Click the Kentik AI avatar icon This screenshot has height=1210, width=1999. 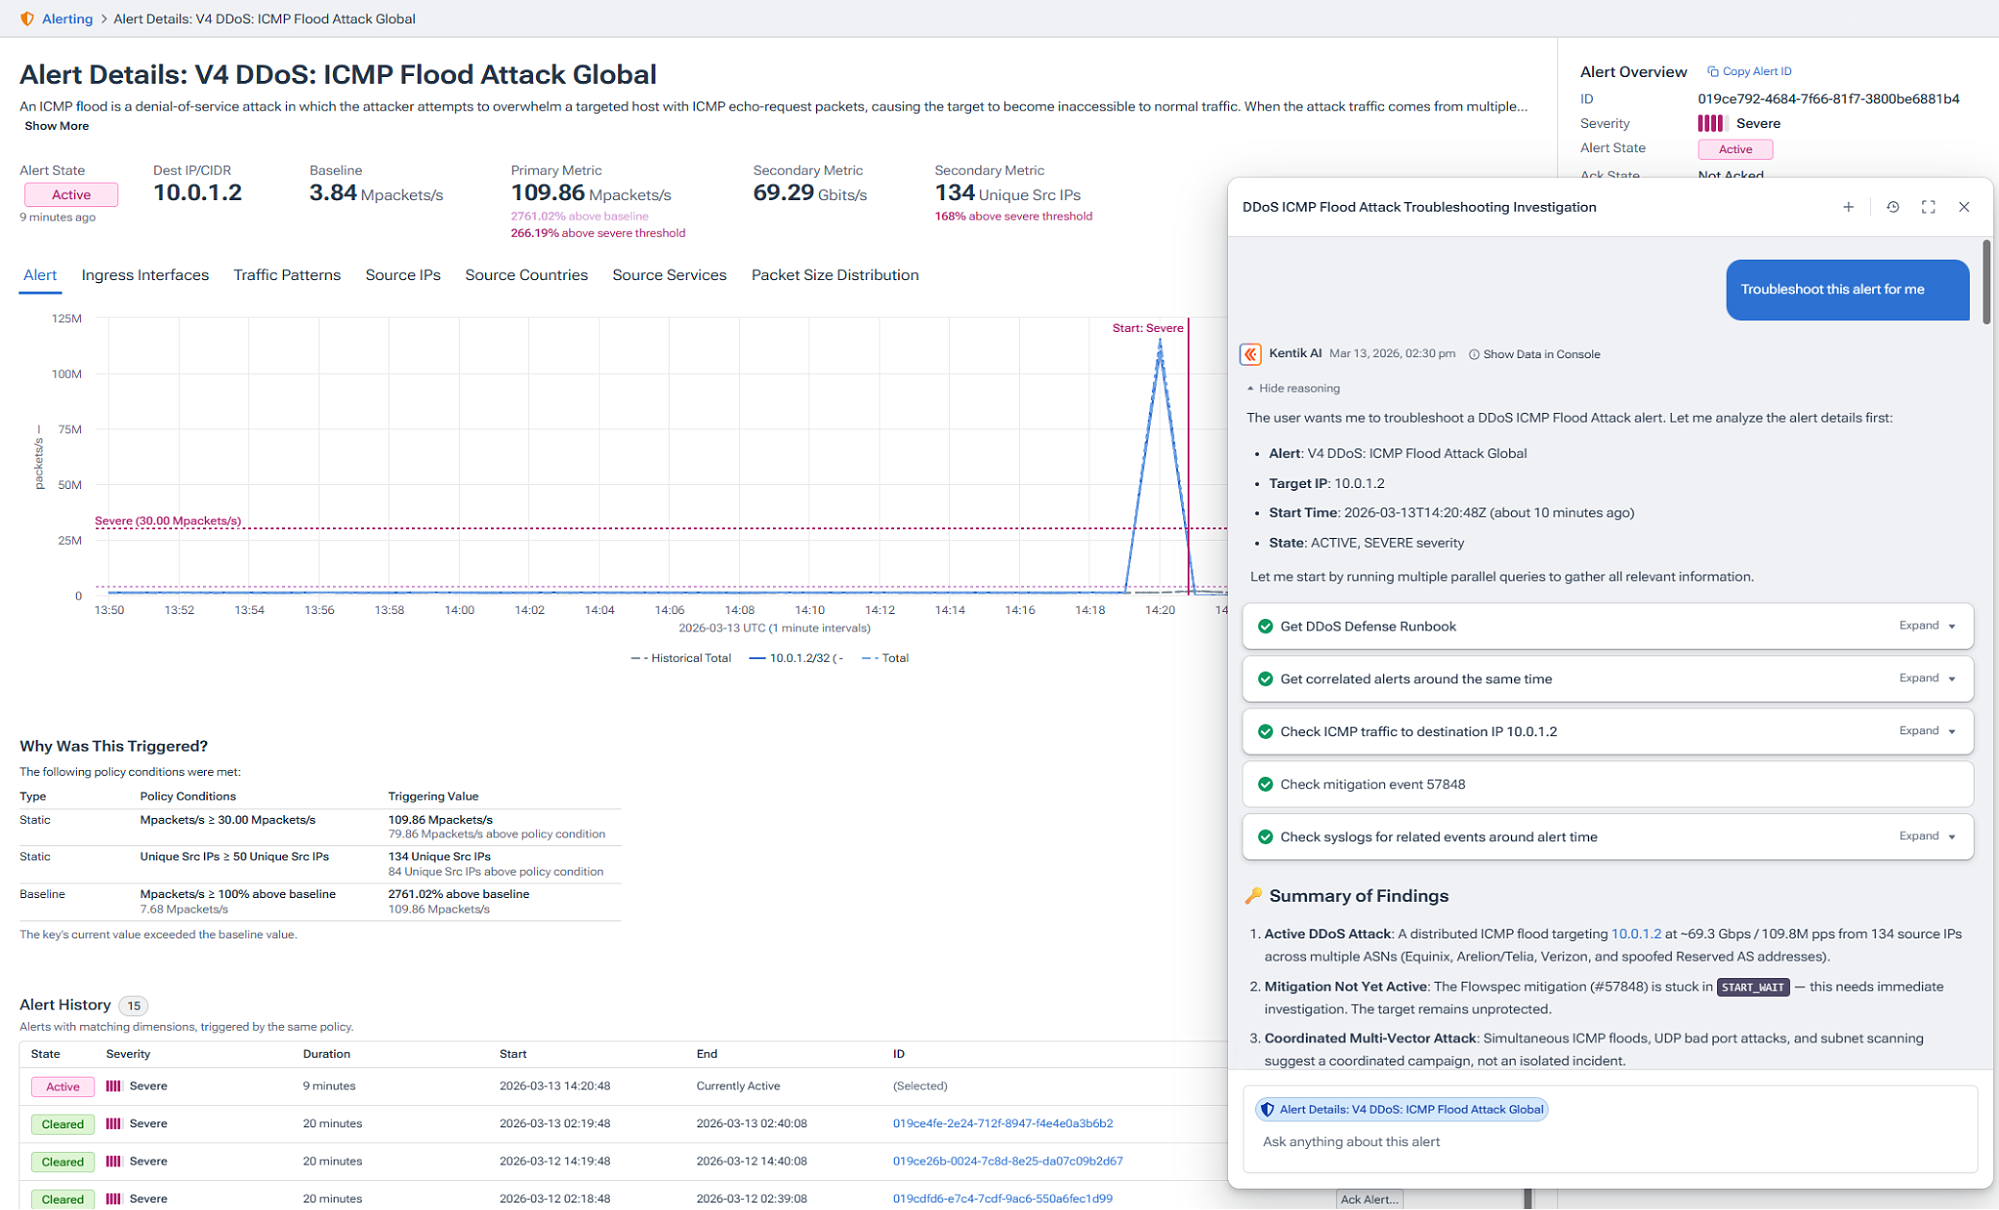pos(1251,353)
